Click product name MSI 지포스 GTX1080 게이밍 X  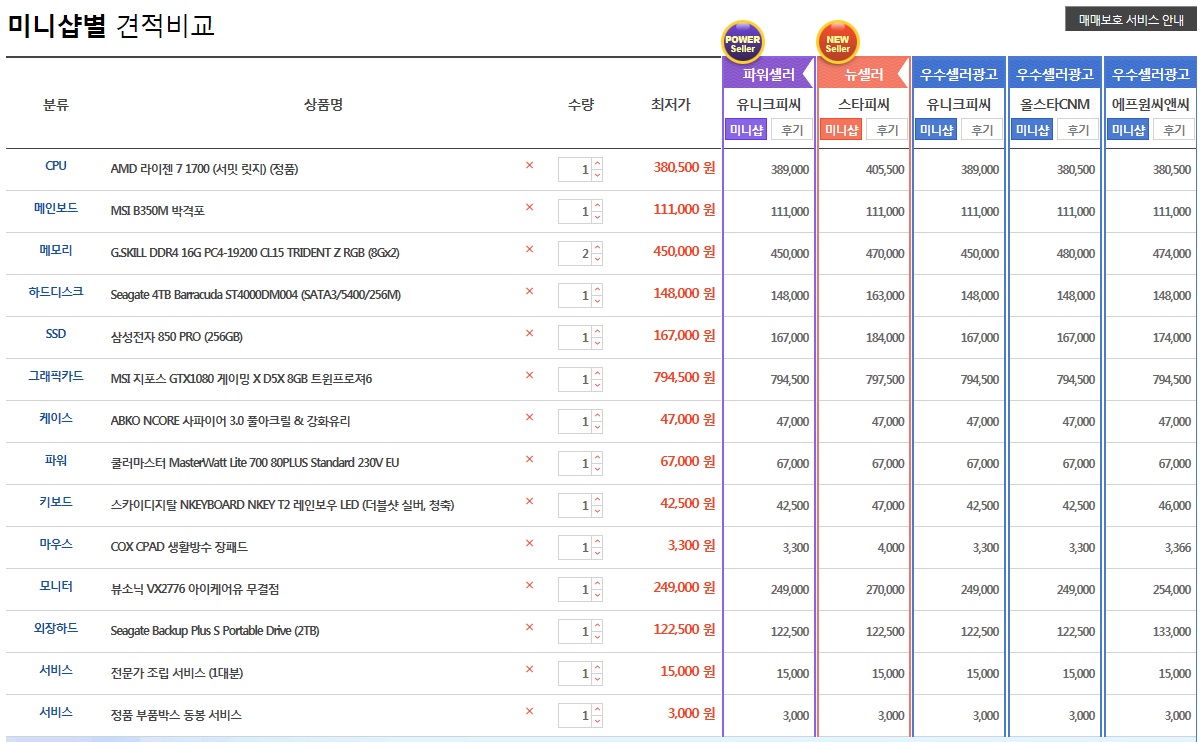click(241, 379)
